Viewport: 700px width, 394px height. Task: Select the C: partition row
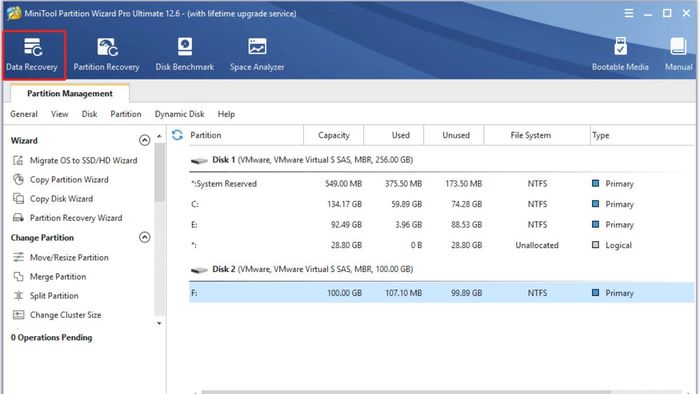point(442,204)
